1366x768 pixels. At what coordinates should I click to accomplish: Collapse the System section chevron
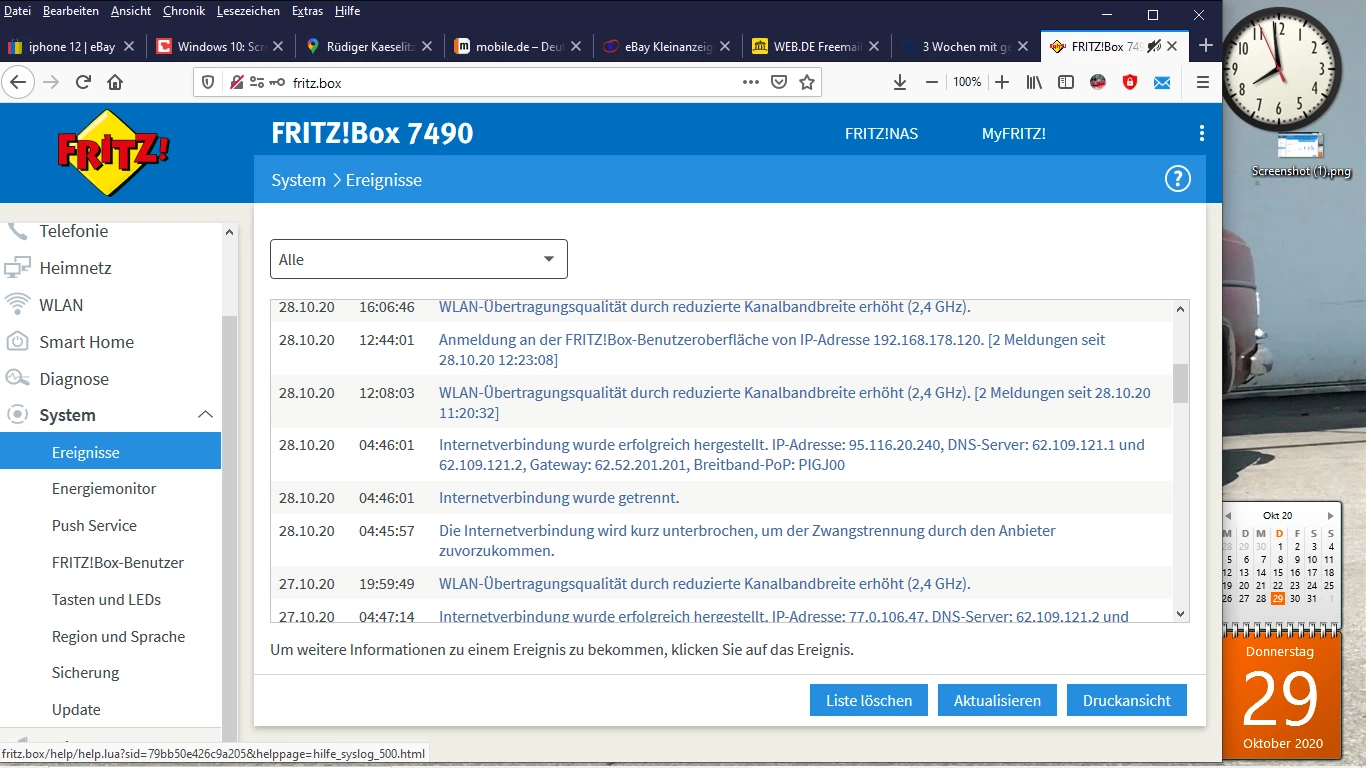(x=205, y=415)
